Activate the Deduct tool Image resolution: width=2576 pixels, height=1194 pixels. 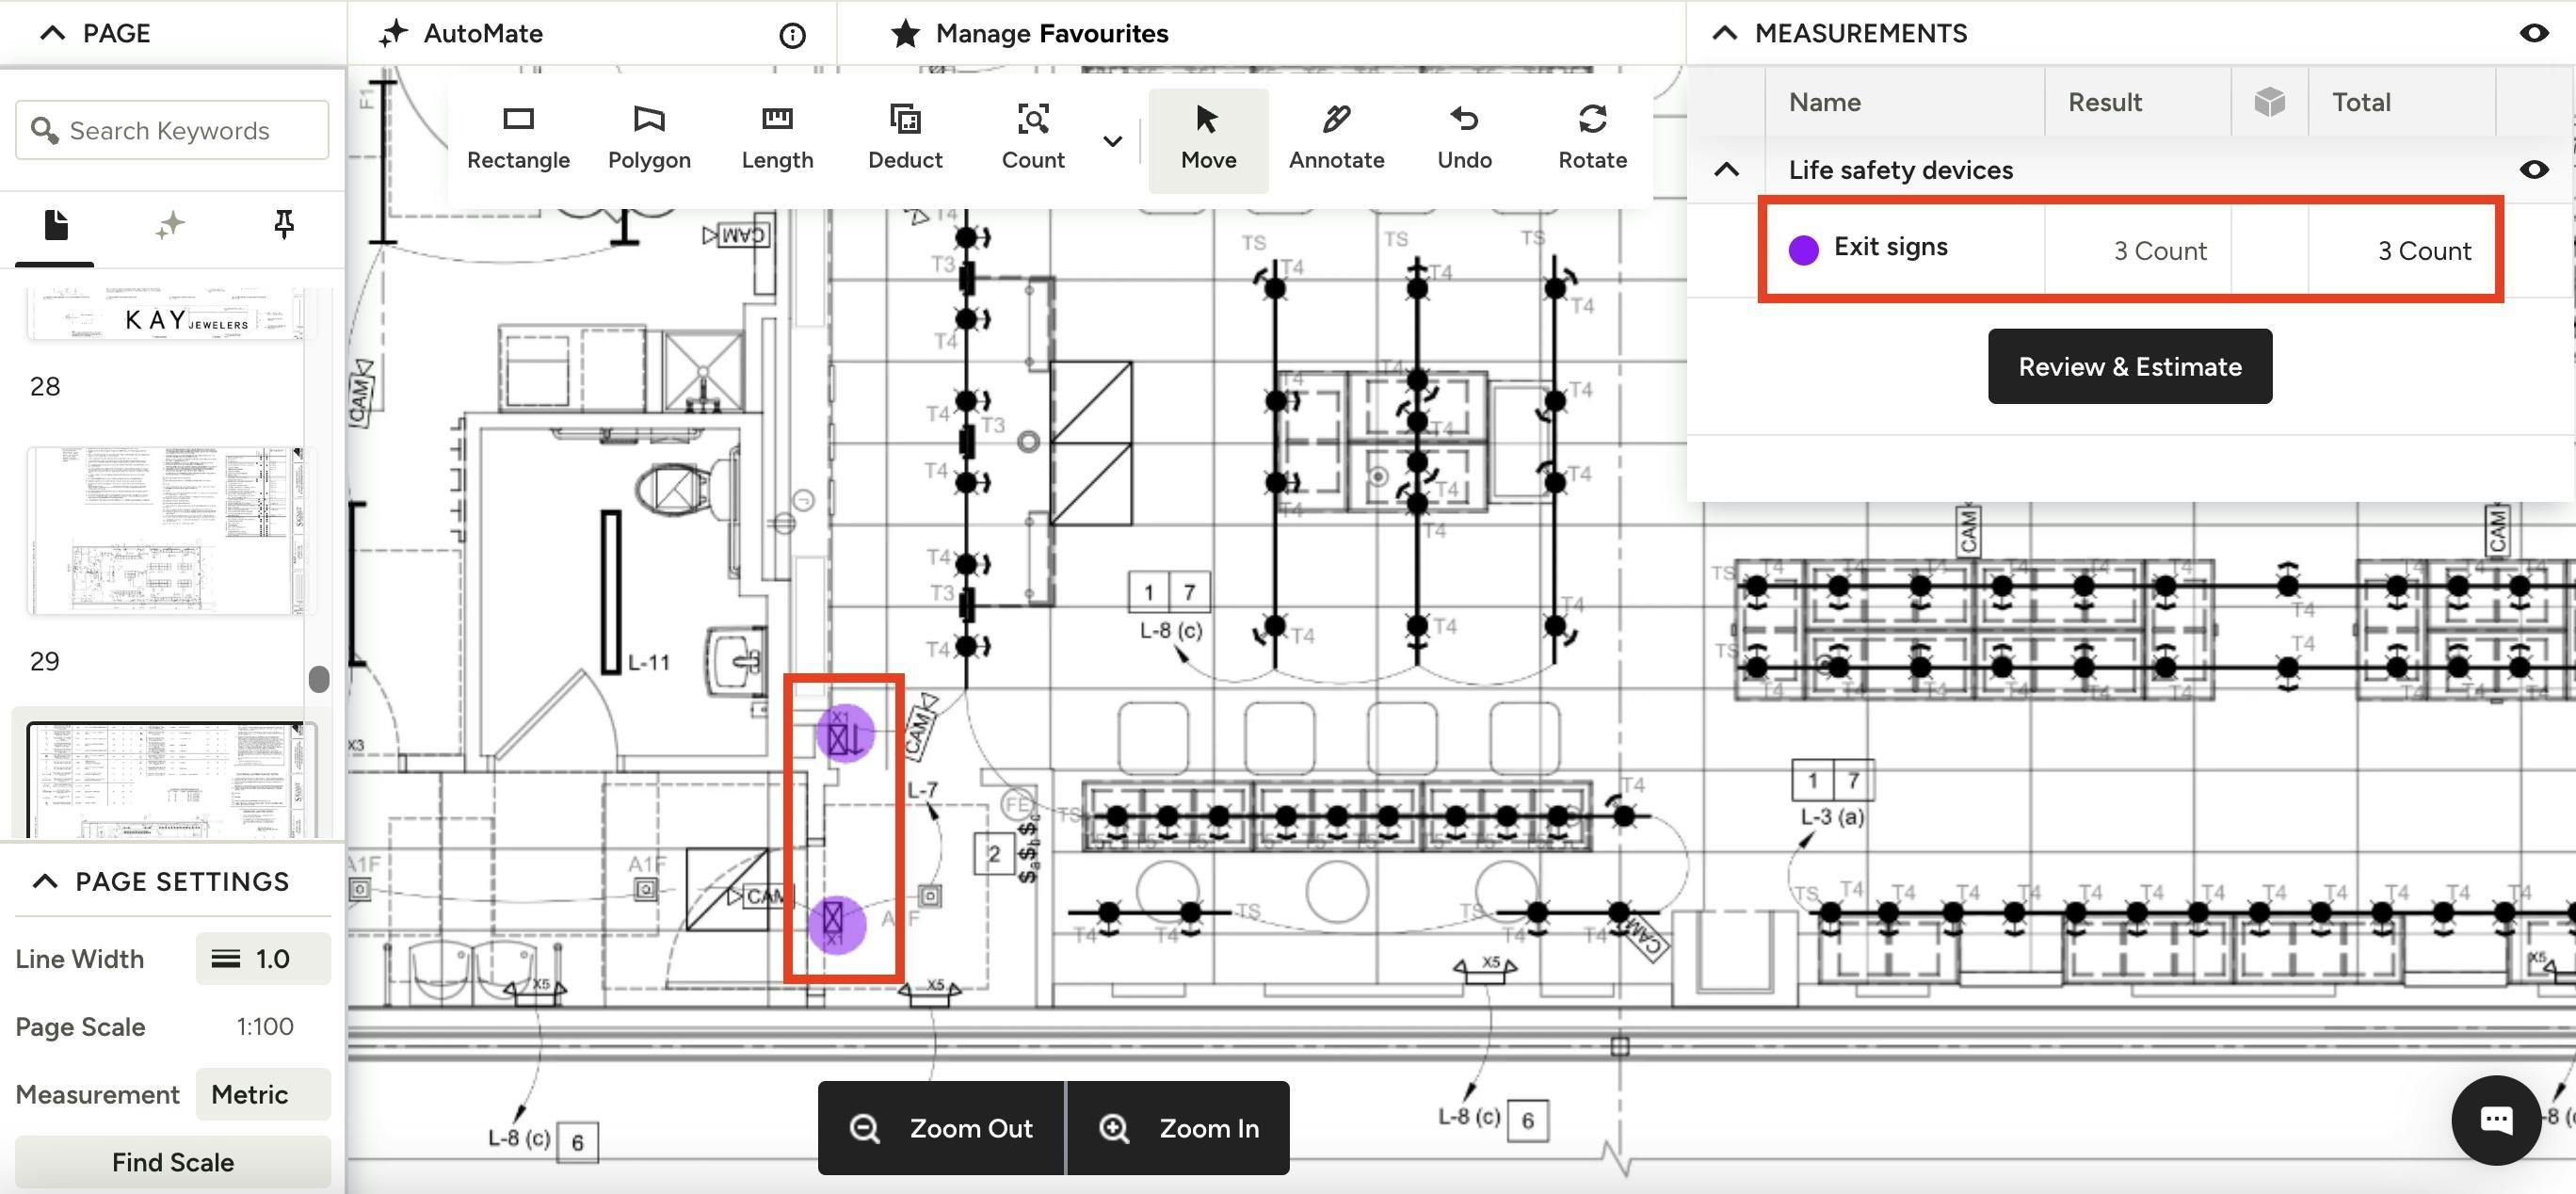(x=904, y=138)
